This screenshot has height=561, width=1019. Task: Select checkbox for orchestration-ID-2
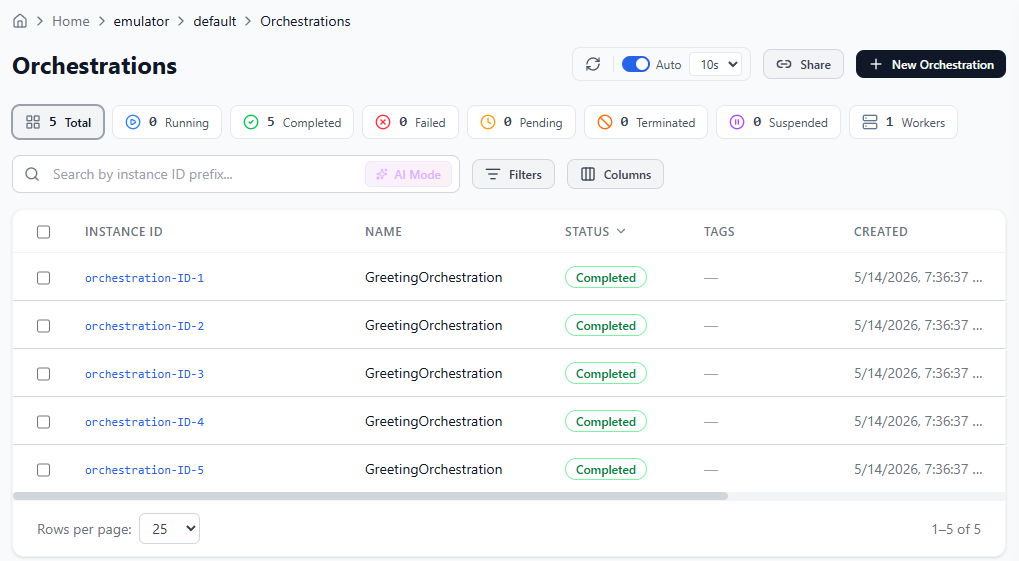pyautogui.click(x=44, y=326)
